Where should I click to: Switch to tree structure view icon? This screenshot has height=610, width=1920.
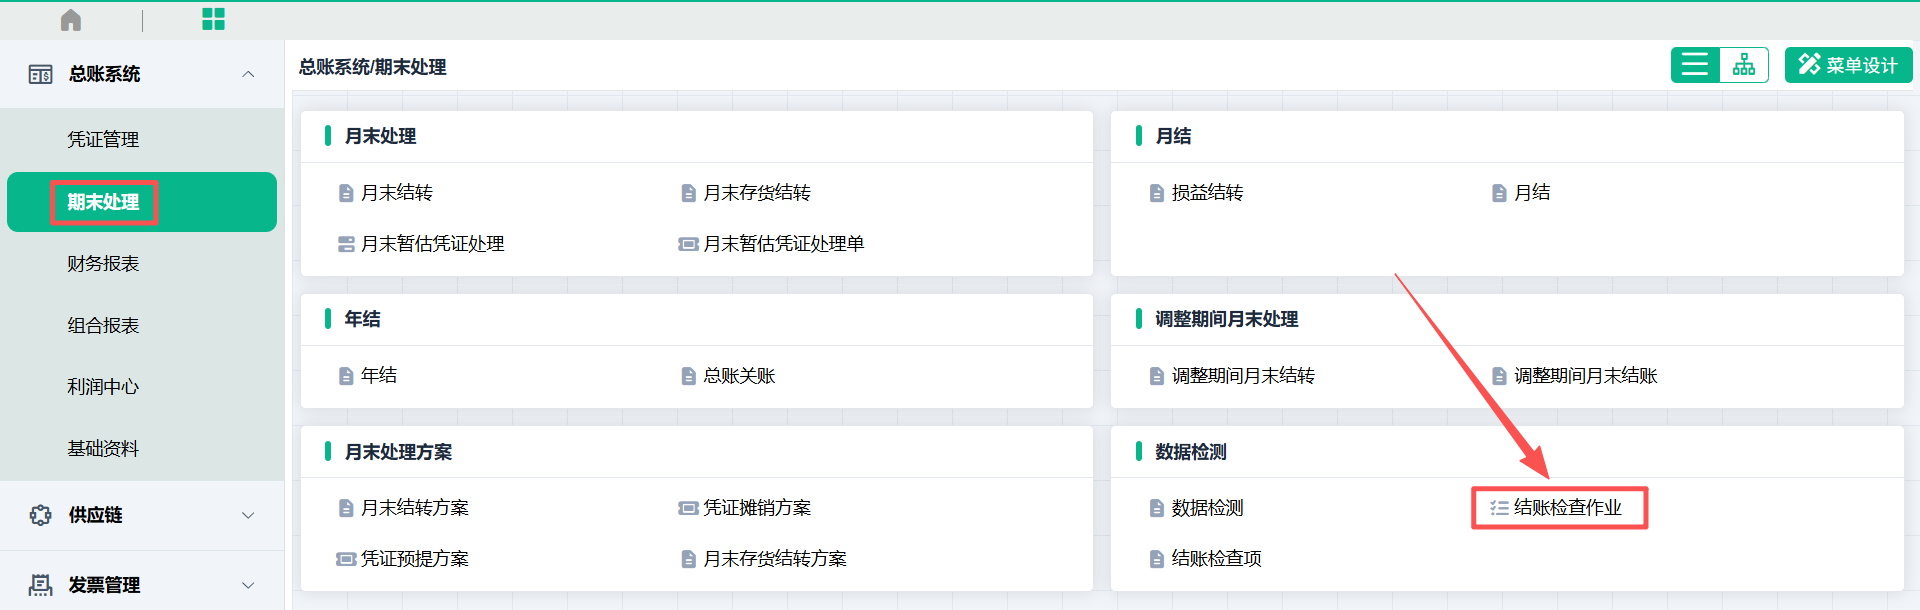(1744, 65)
